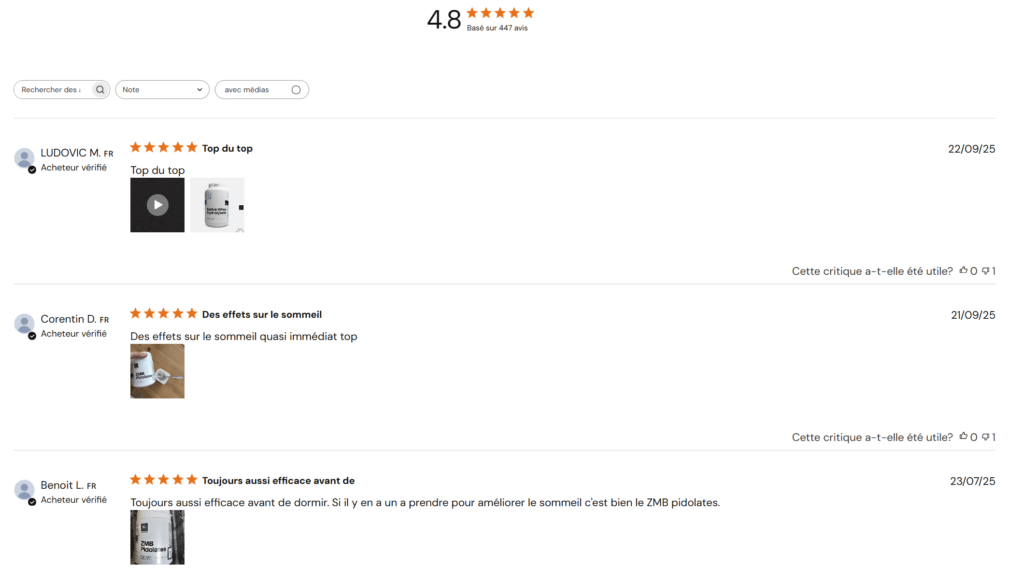Image resolution: width=1024 pixels, height=581 pixels.
Task: Toggle the 'avec médias' filter
Action: pos(295,90)
